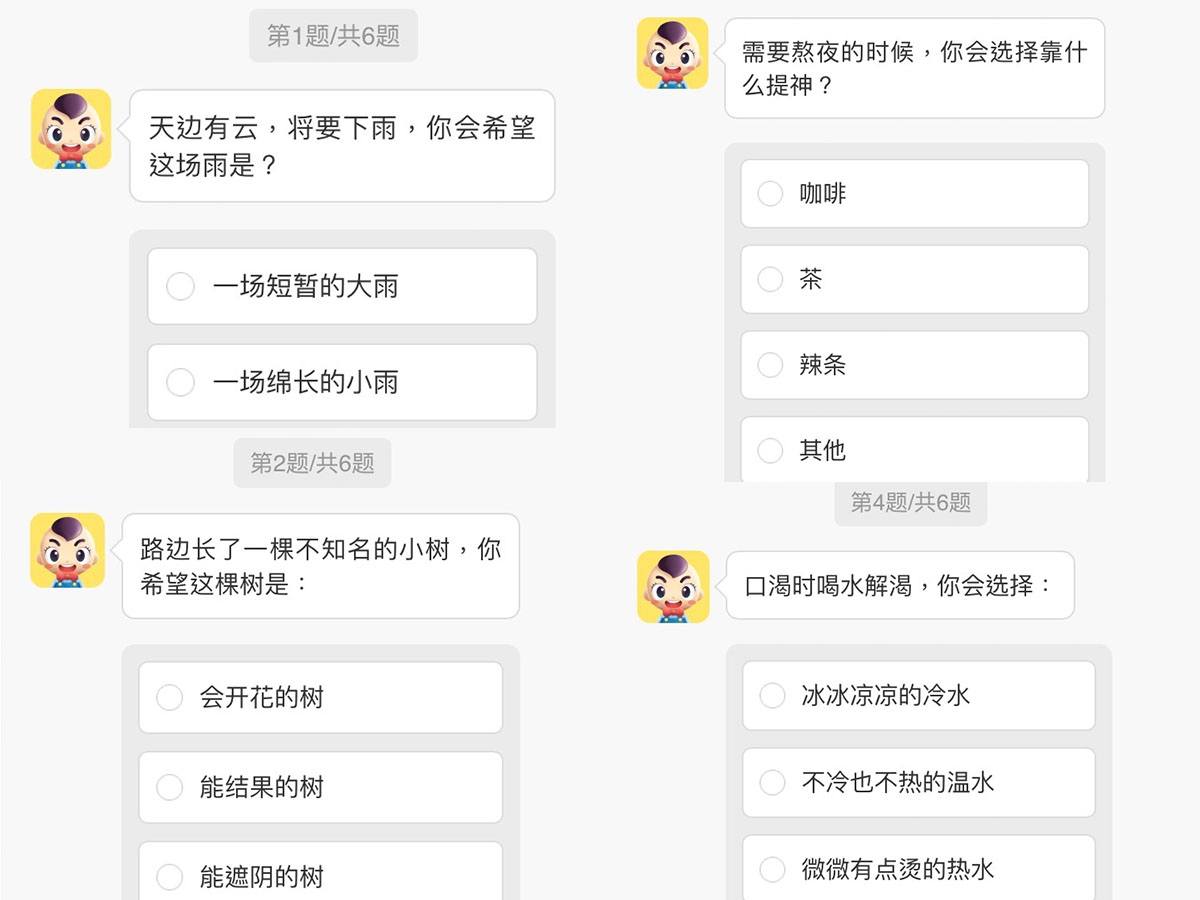1200x900 pixels.
Task: Click the 第1题/共6题 progress label
Action: [333, 36]
